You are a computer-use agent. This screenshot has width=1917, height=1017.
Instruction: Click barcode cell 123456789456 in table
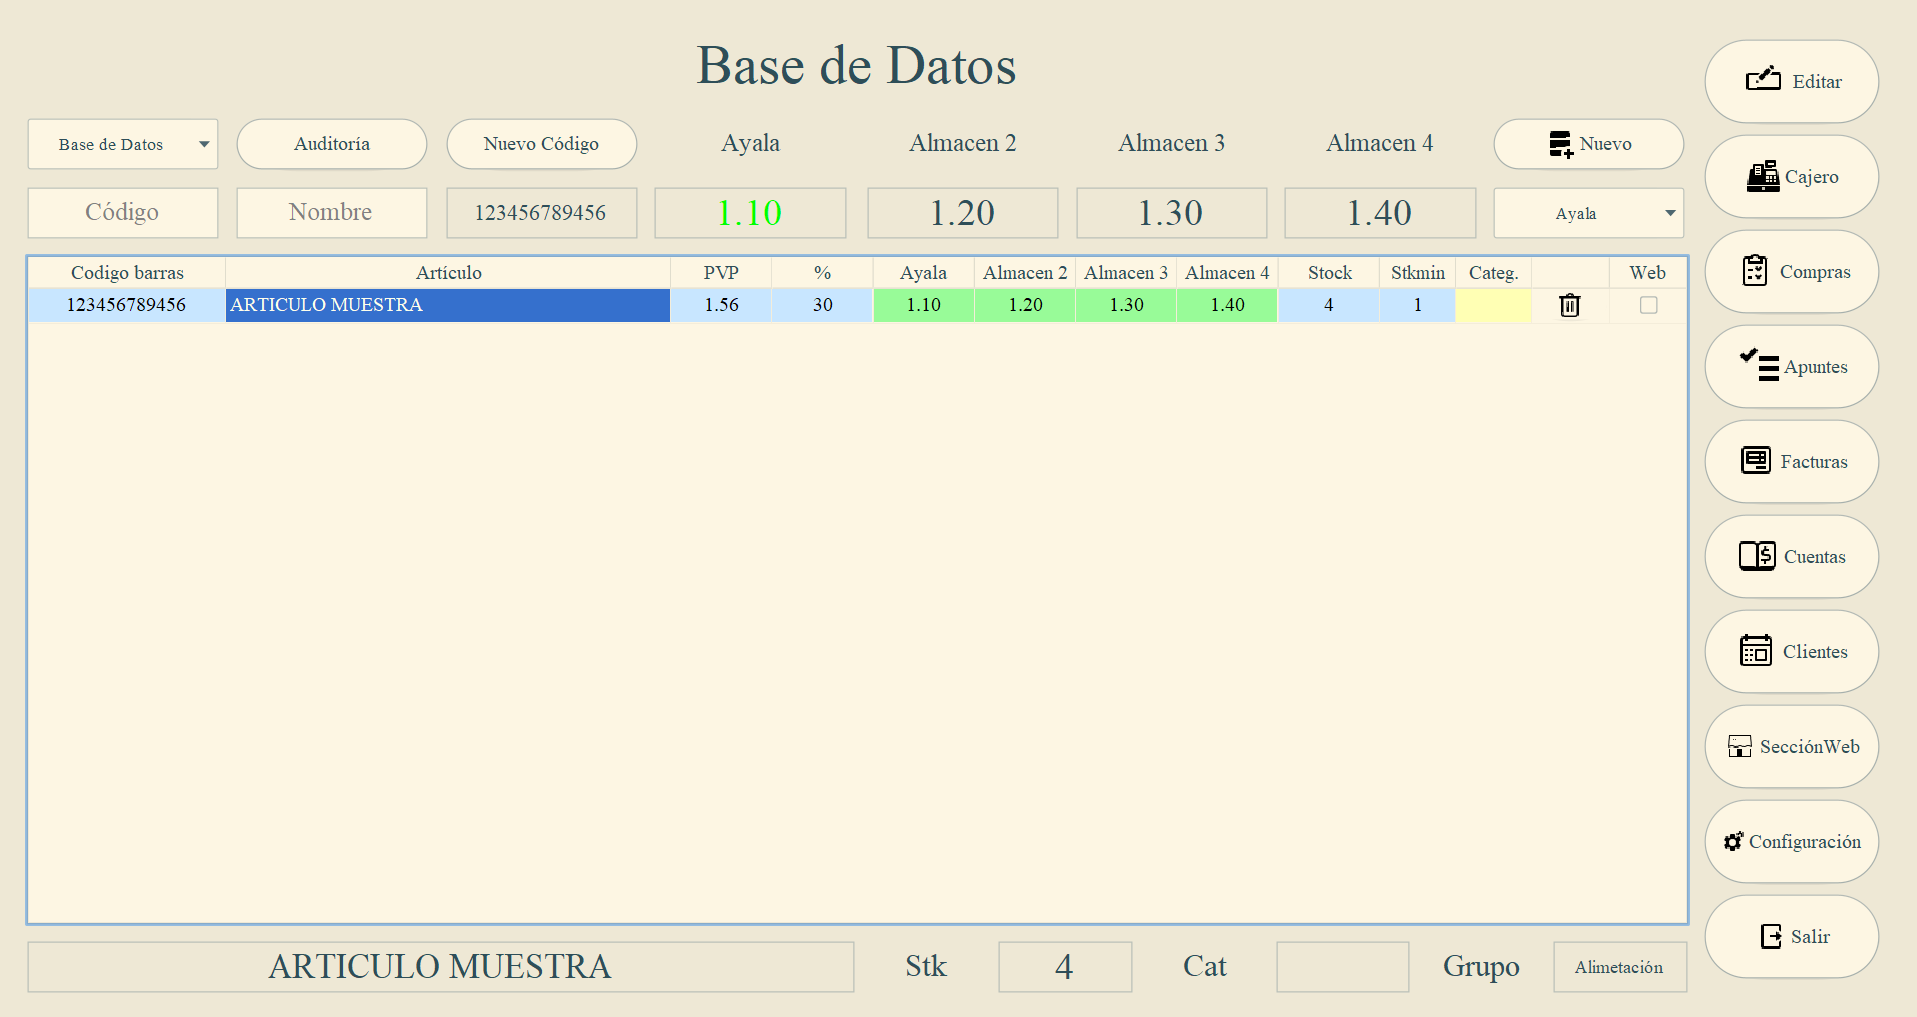tap(127, 305)
